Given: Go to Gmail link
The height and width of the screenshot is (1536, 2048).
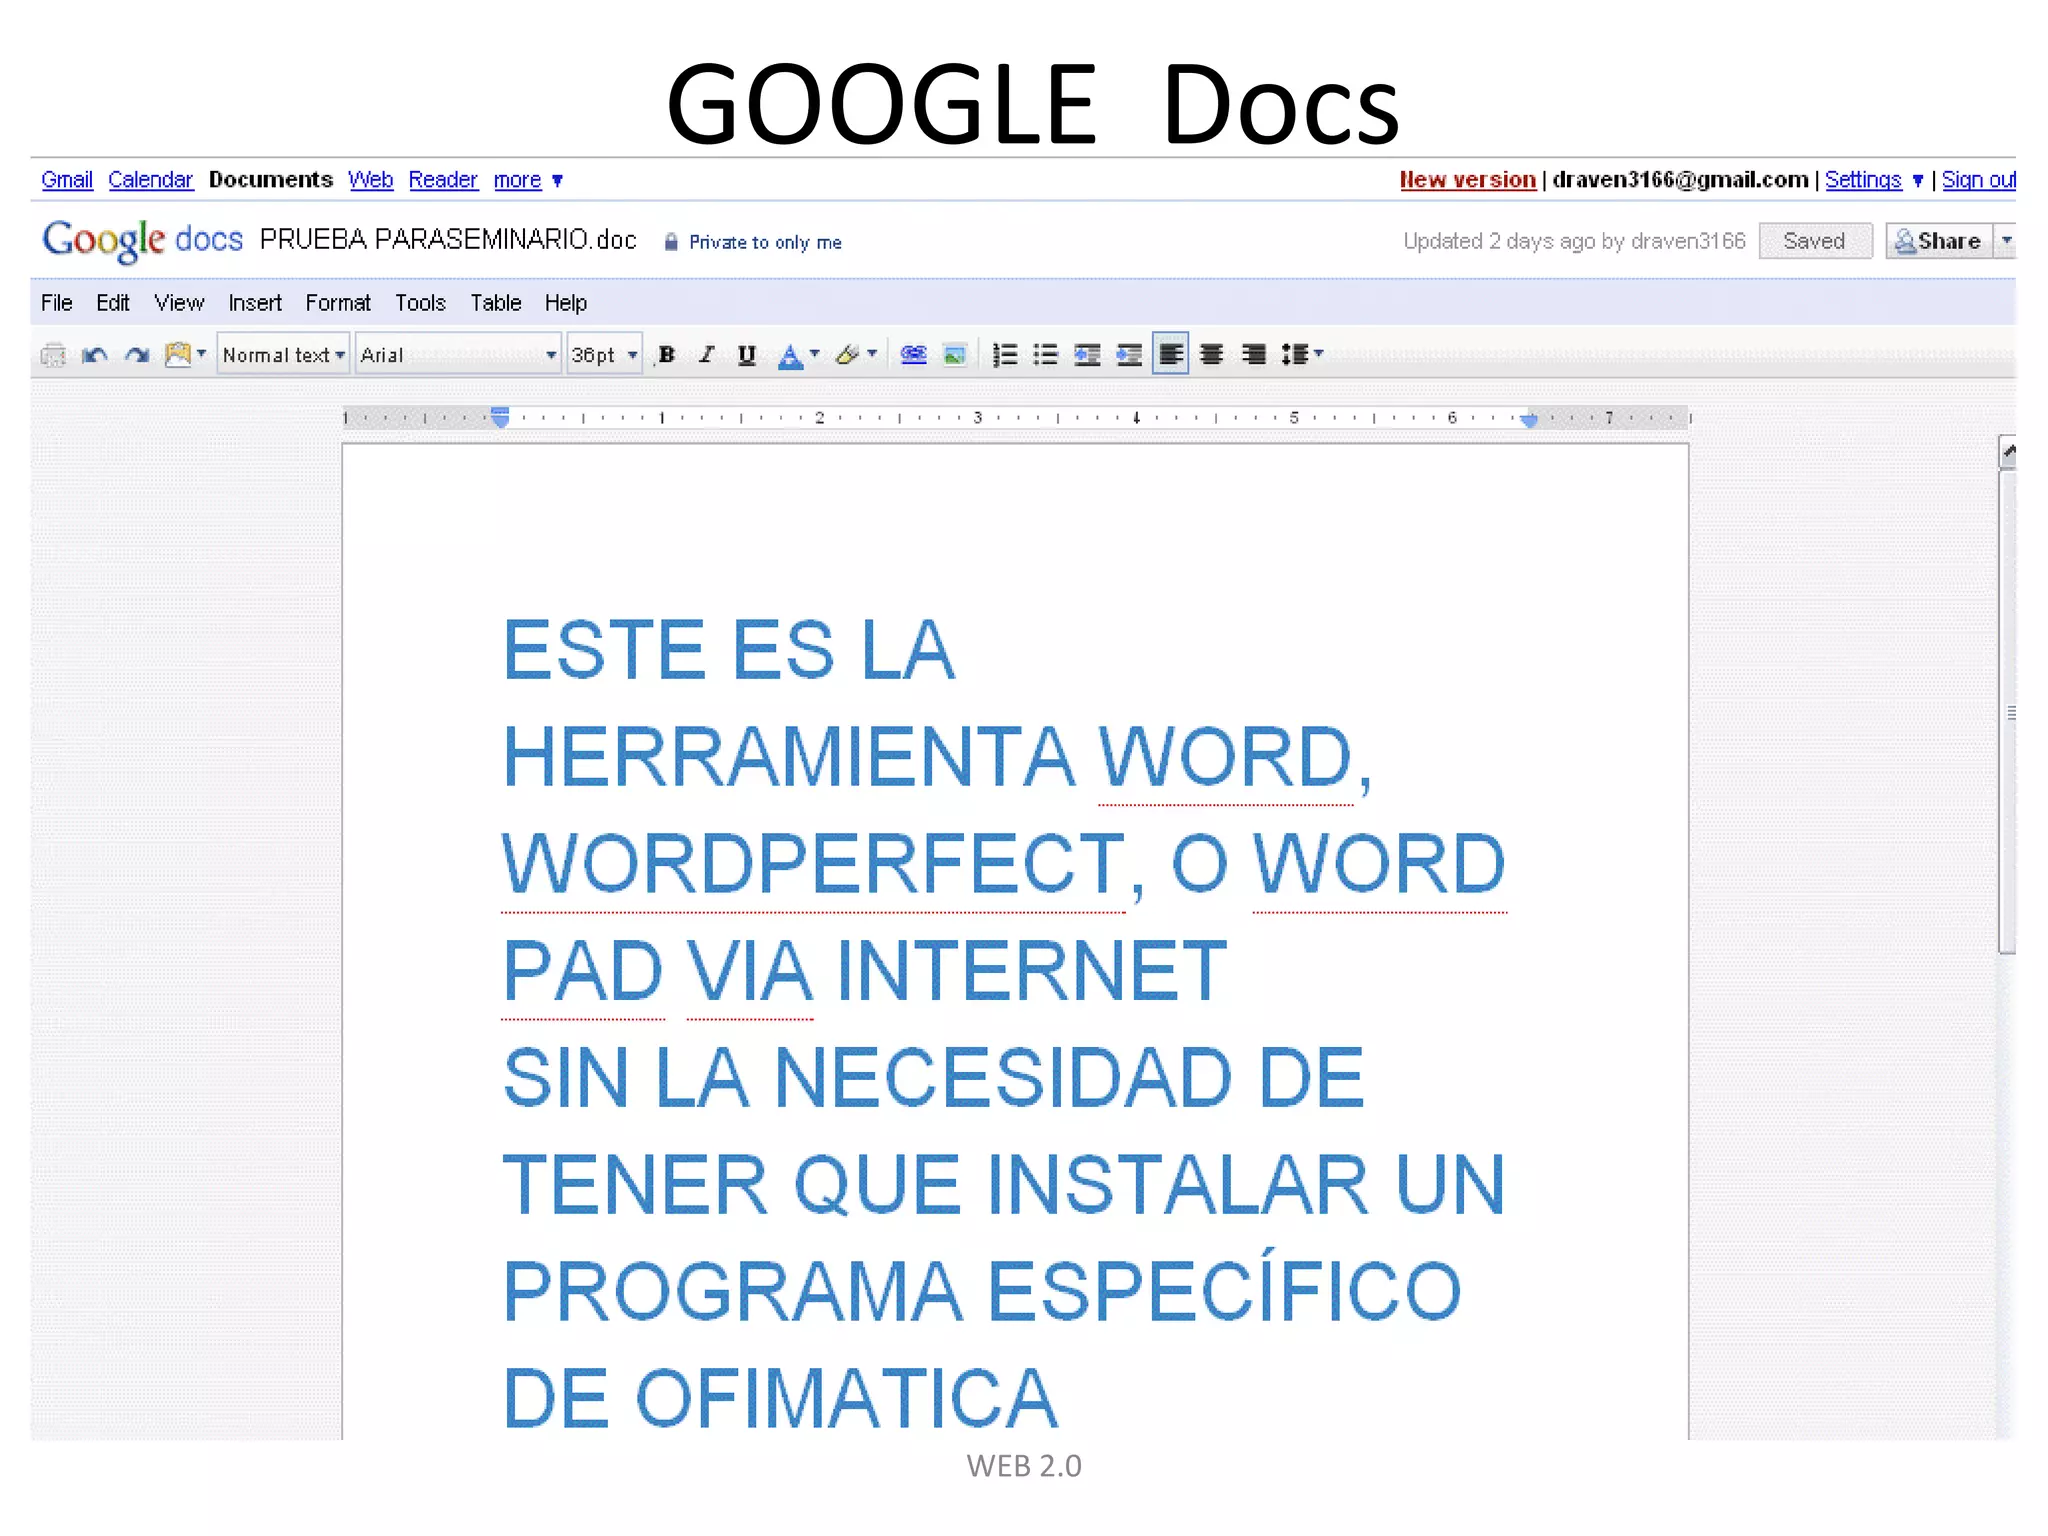Looking at the screenshot, I should 67,180.
